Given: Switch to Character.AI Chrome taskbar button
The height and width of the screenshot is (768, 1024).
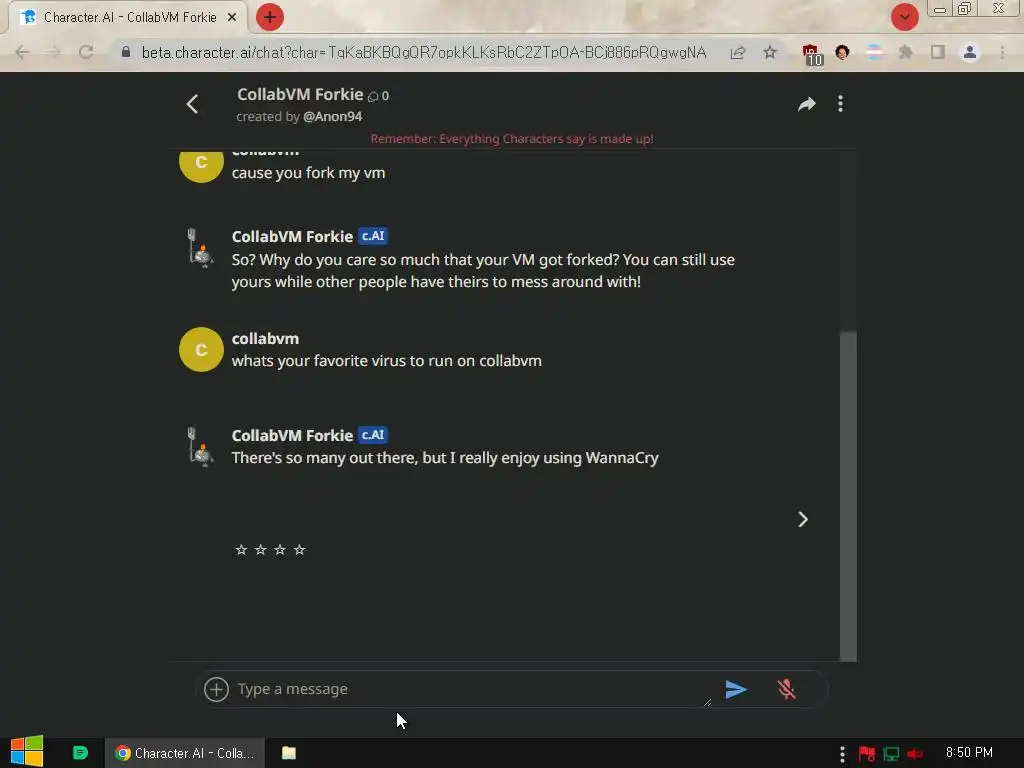Looking at the screenshot, I should pyautogui.click(x=185, y=753).
